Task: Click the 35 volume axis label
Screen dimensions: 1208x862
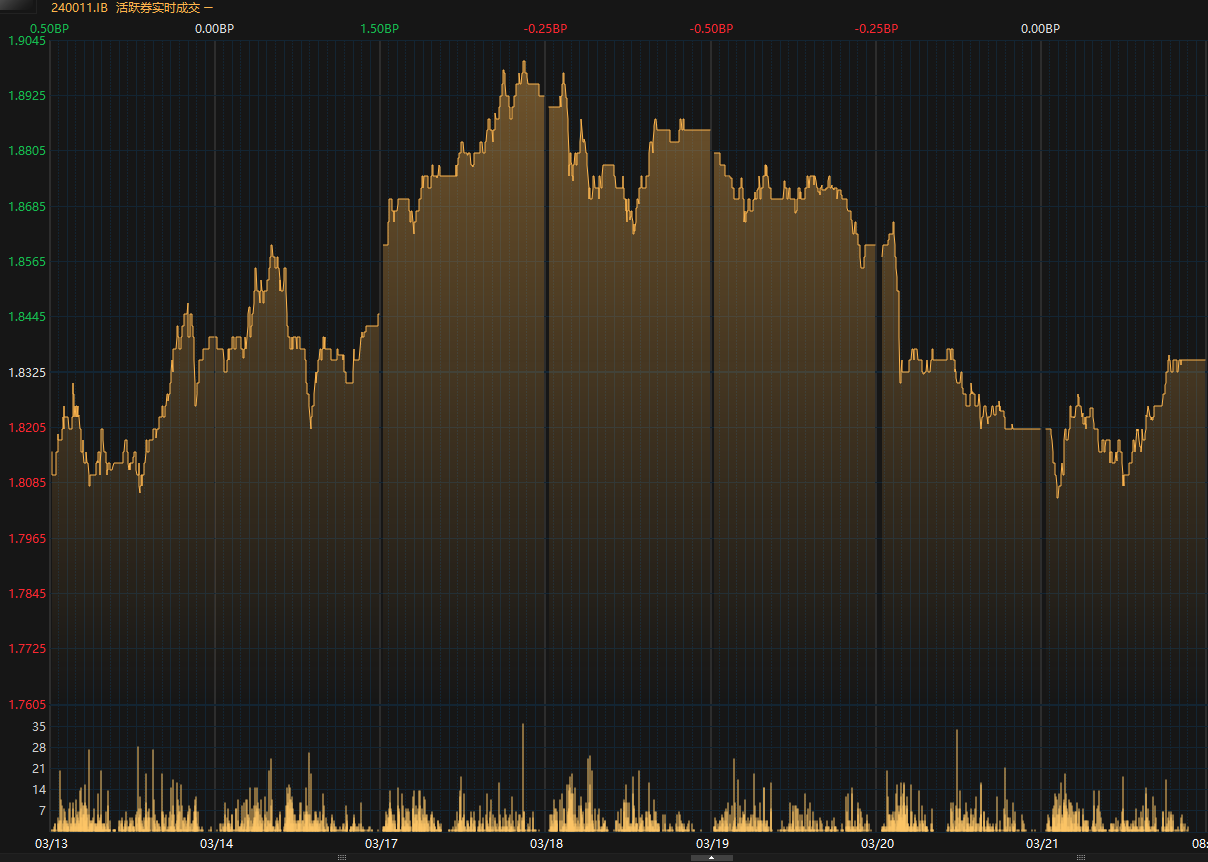Action: [x=39, y=726]
